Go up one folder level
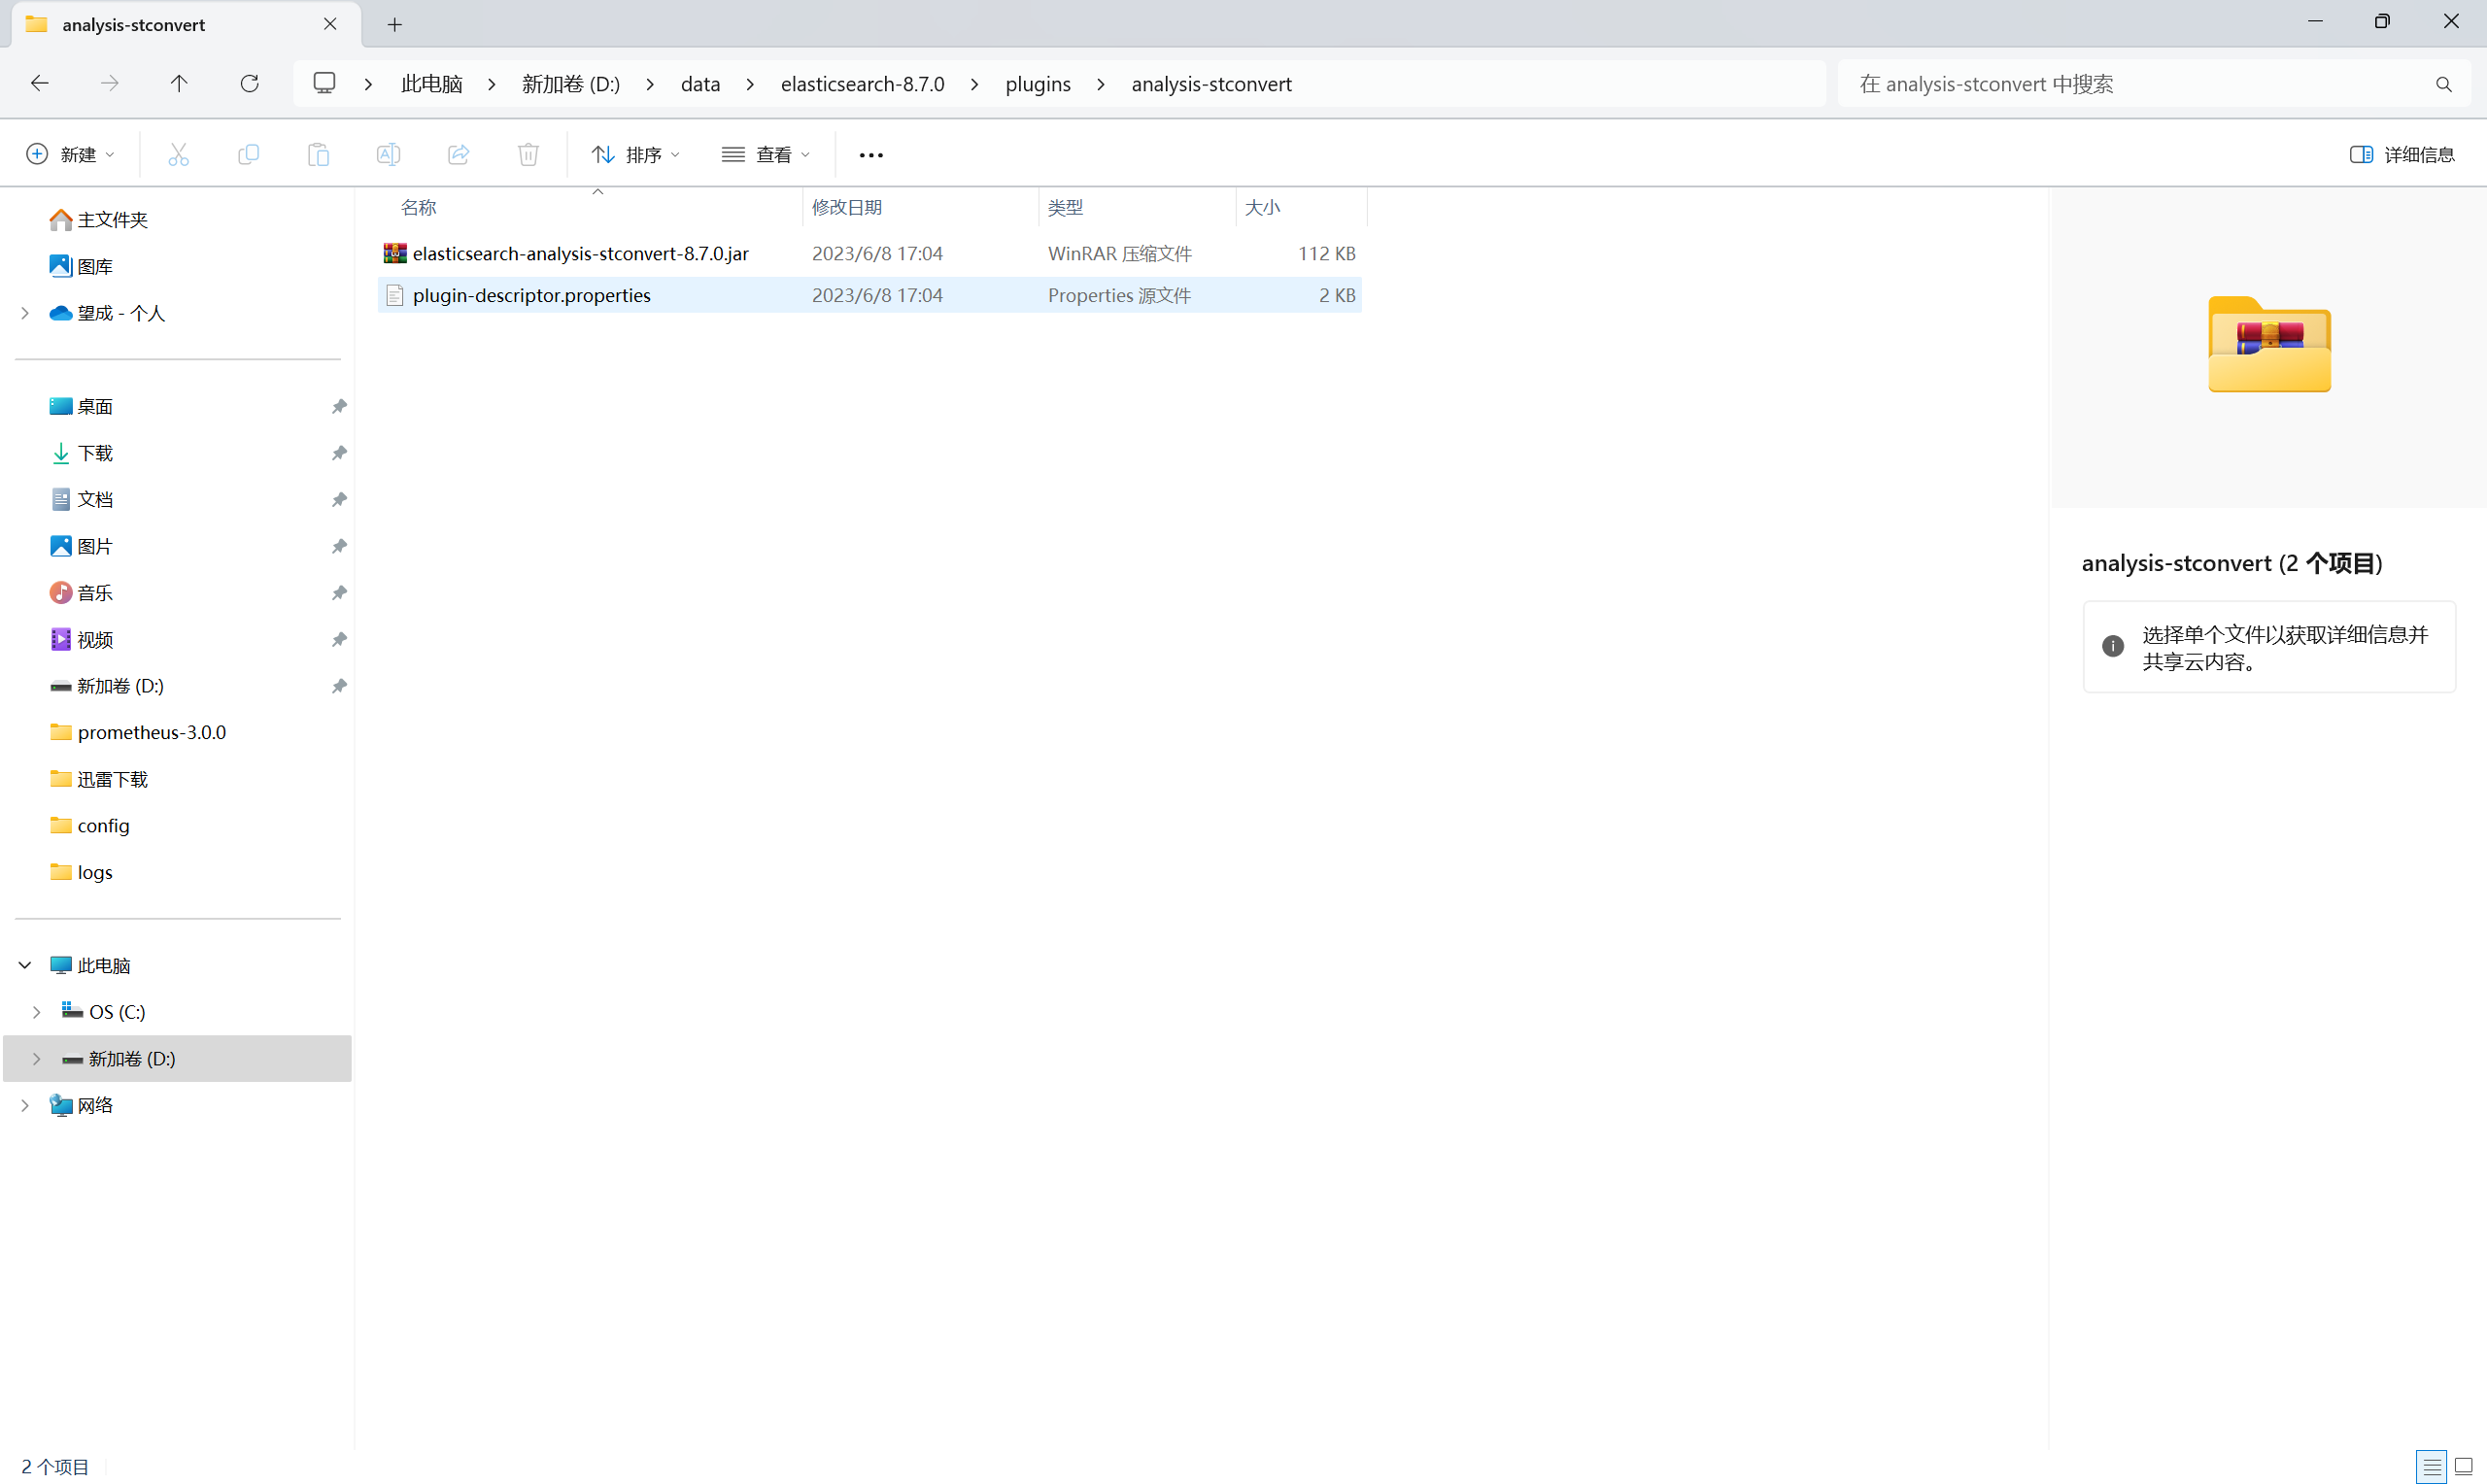Screen dimensions: 2487x1484 coord(179,84)
